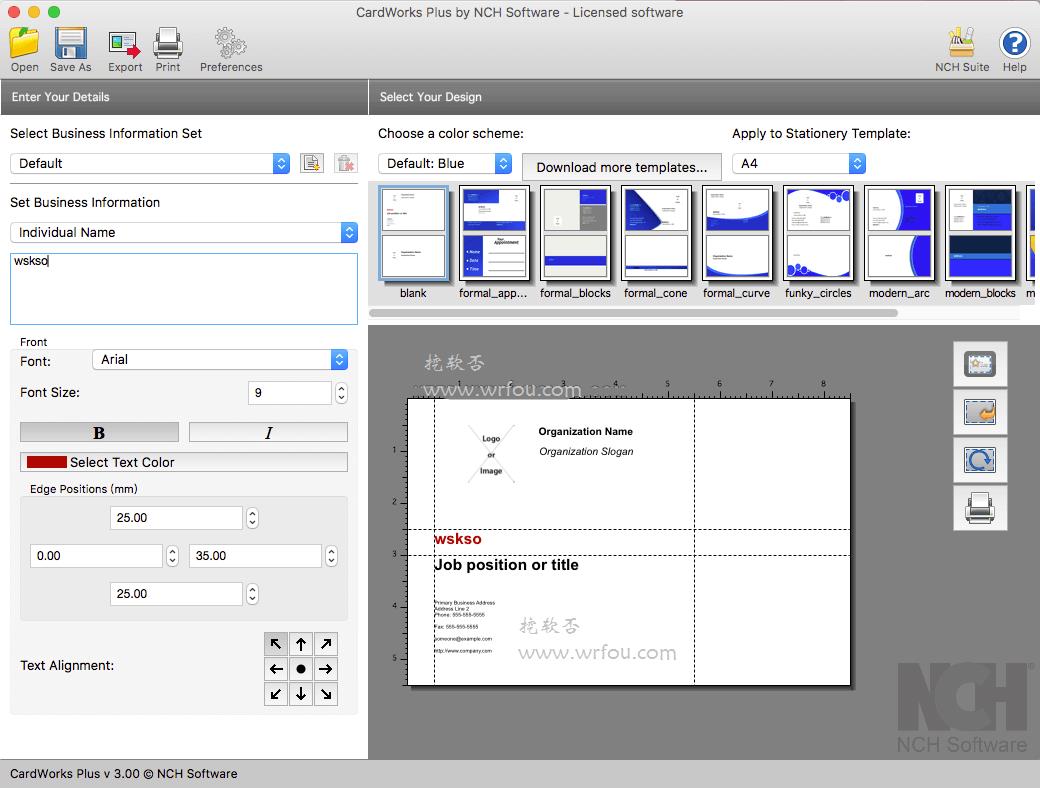Screen dimensions: 1040x788
Task: Click Select Text Color button
Action: click(x=184, y=462)
